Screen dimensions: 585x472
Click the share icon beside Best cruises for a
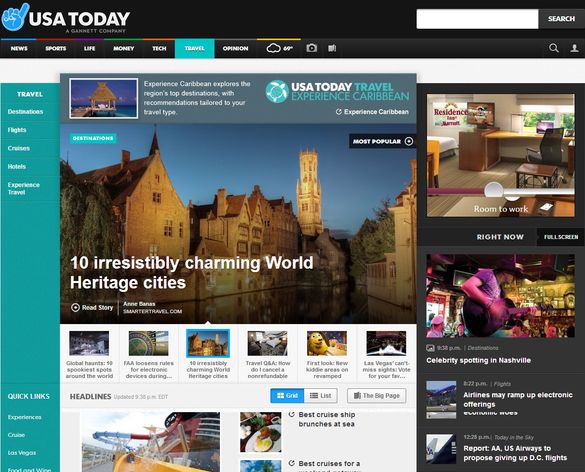[292, 463]
